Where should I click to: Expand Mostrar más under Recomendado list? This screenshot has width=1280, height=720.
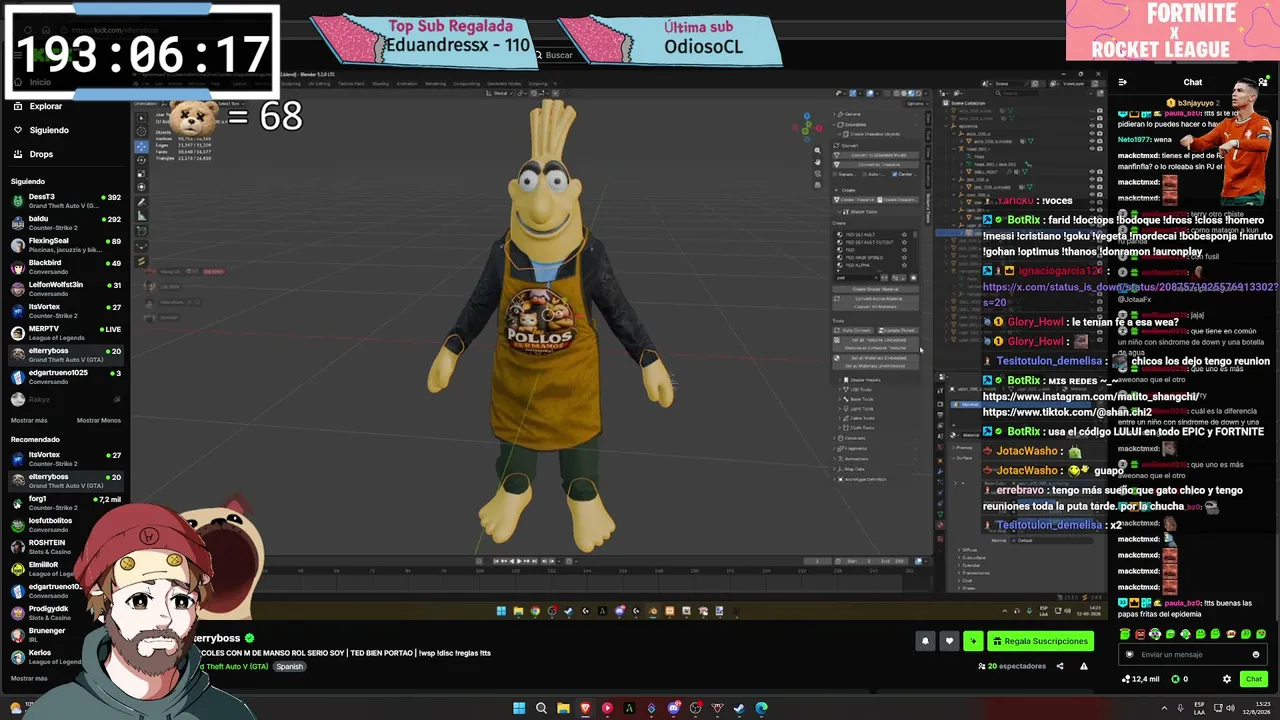[29, 678]
